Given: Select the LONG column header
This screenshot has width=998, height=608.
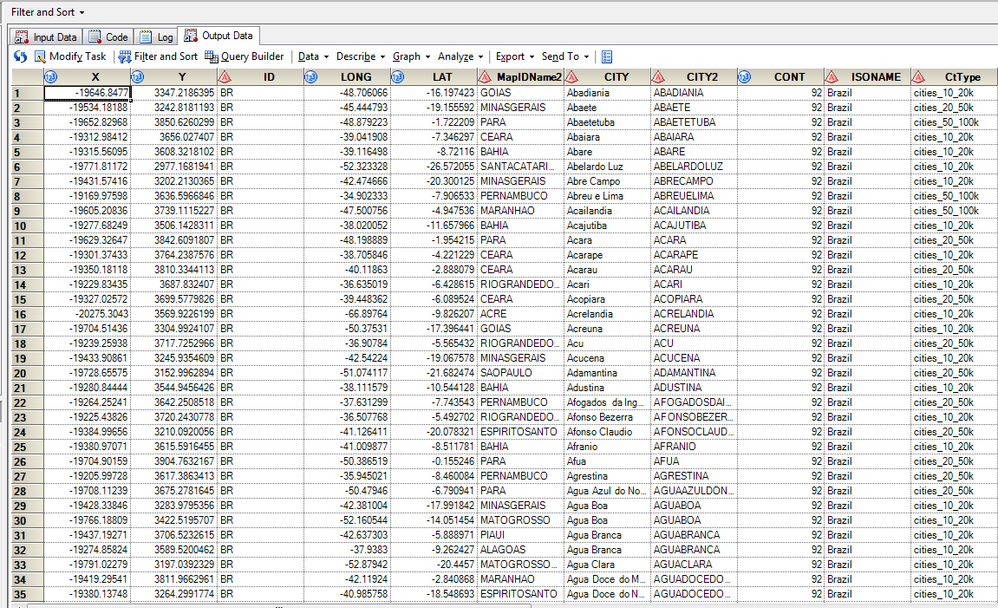Looking at the screenshot, I should click(347, 77).
